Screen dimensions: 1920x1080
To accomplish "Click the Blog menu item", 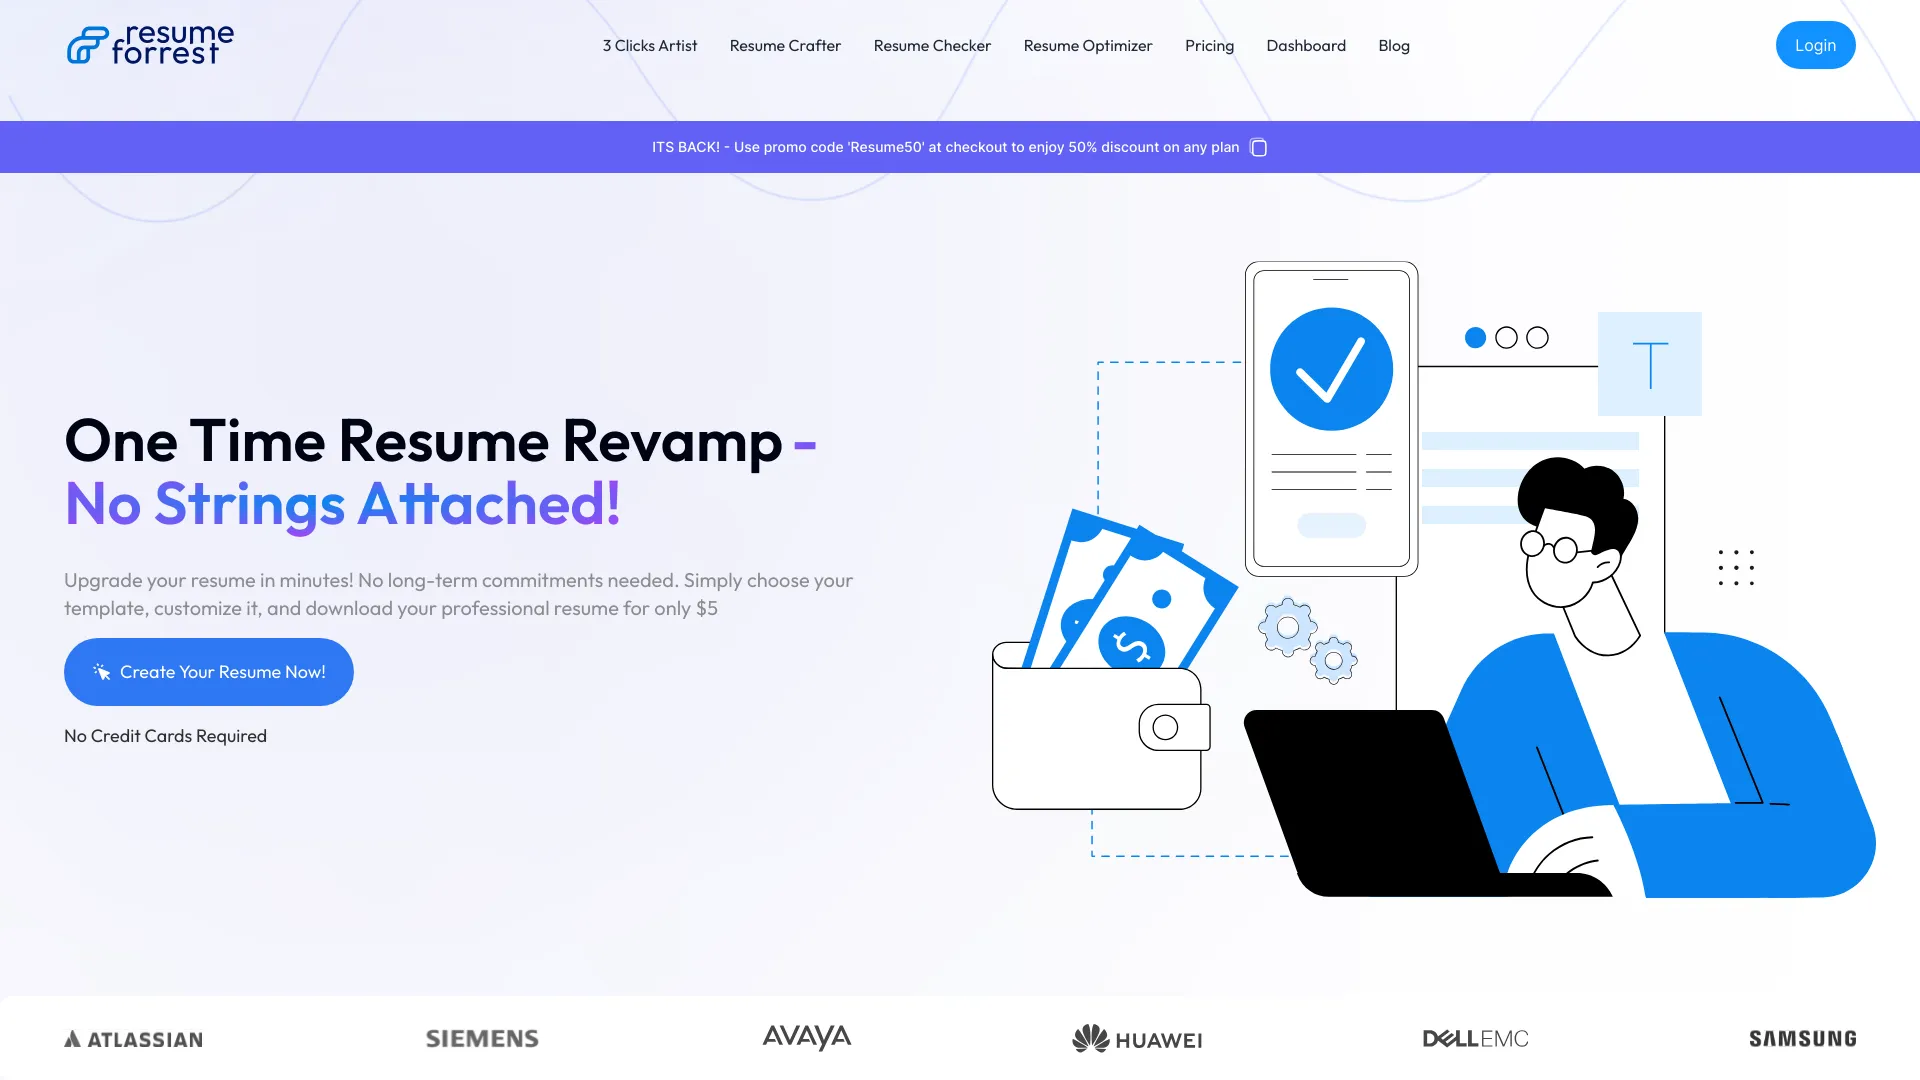I will pos(1394,45).
